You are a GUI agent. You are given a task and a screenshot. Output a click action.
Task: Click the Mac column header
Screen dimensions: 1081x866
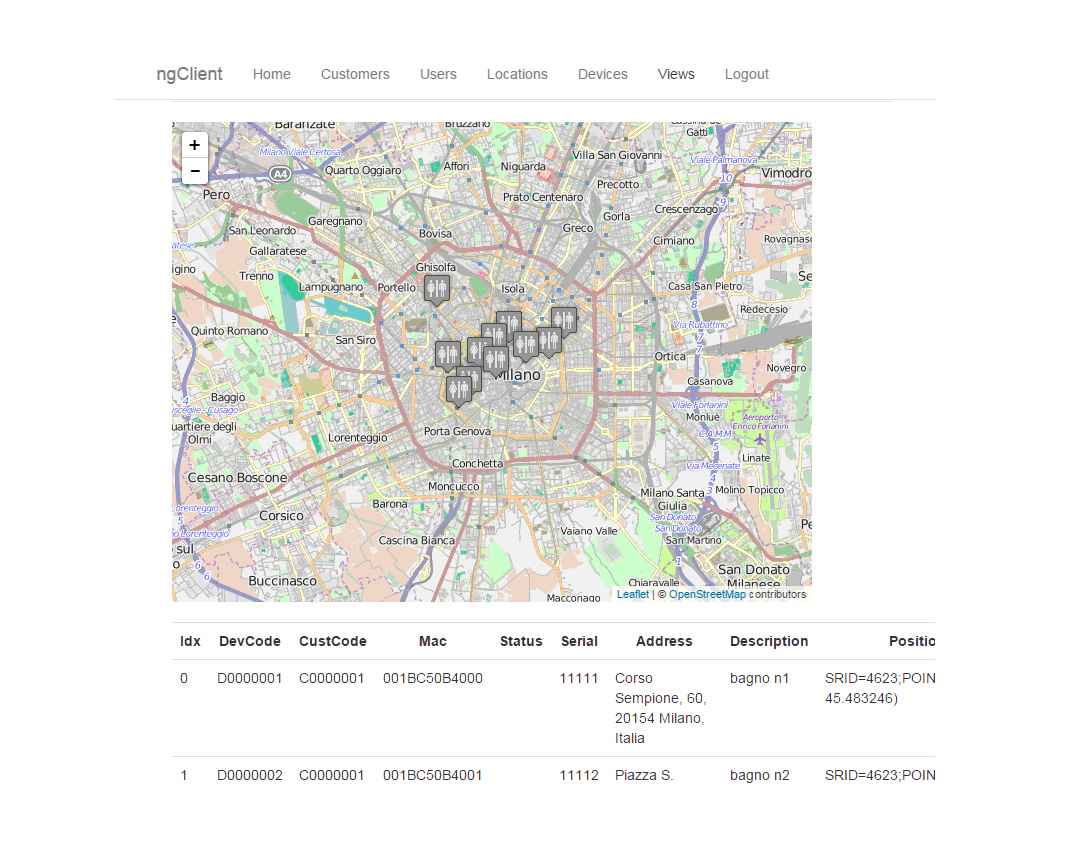[433, 641]
